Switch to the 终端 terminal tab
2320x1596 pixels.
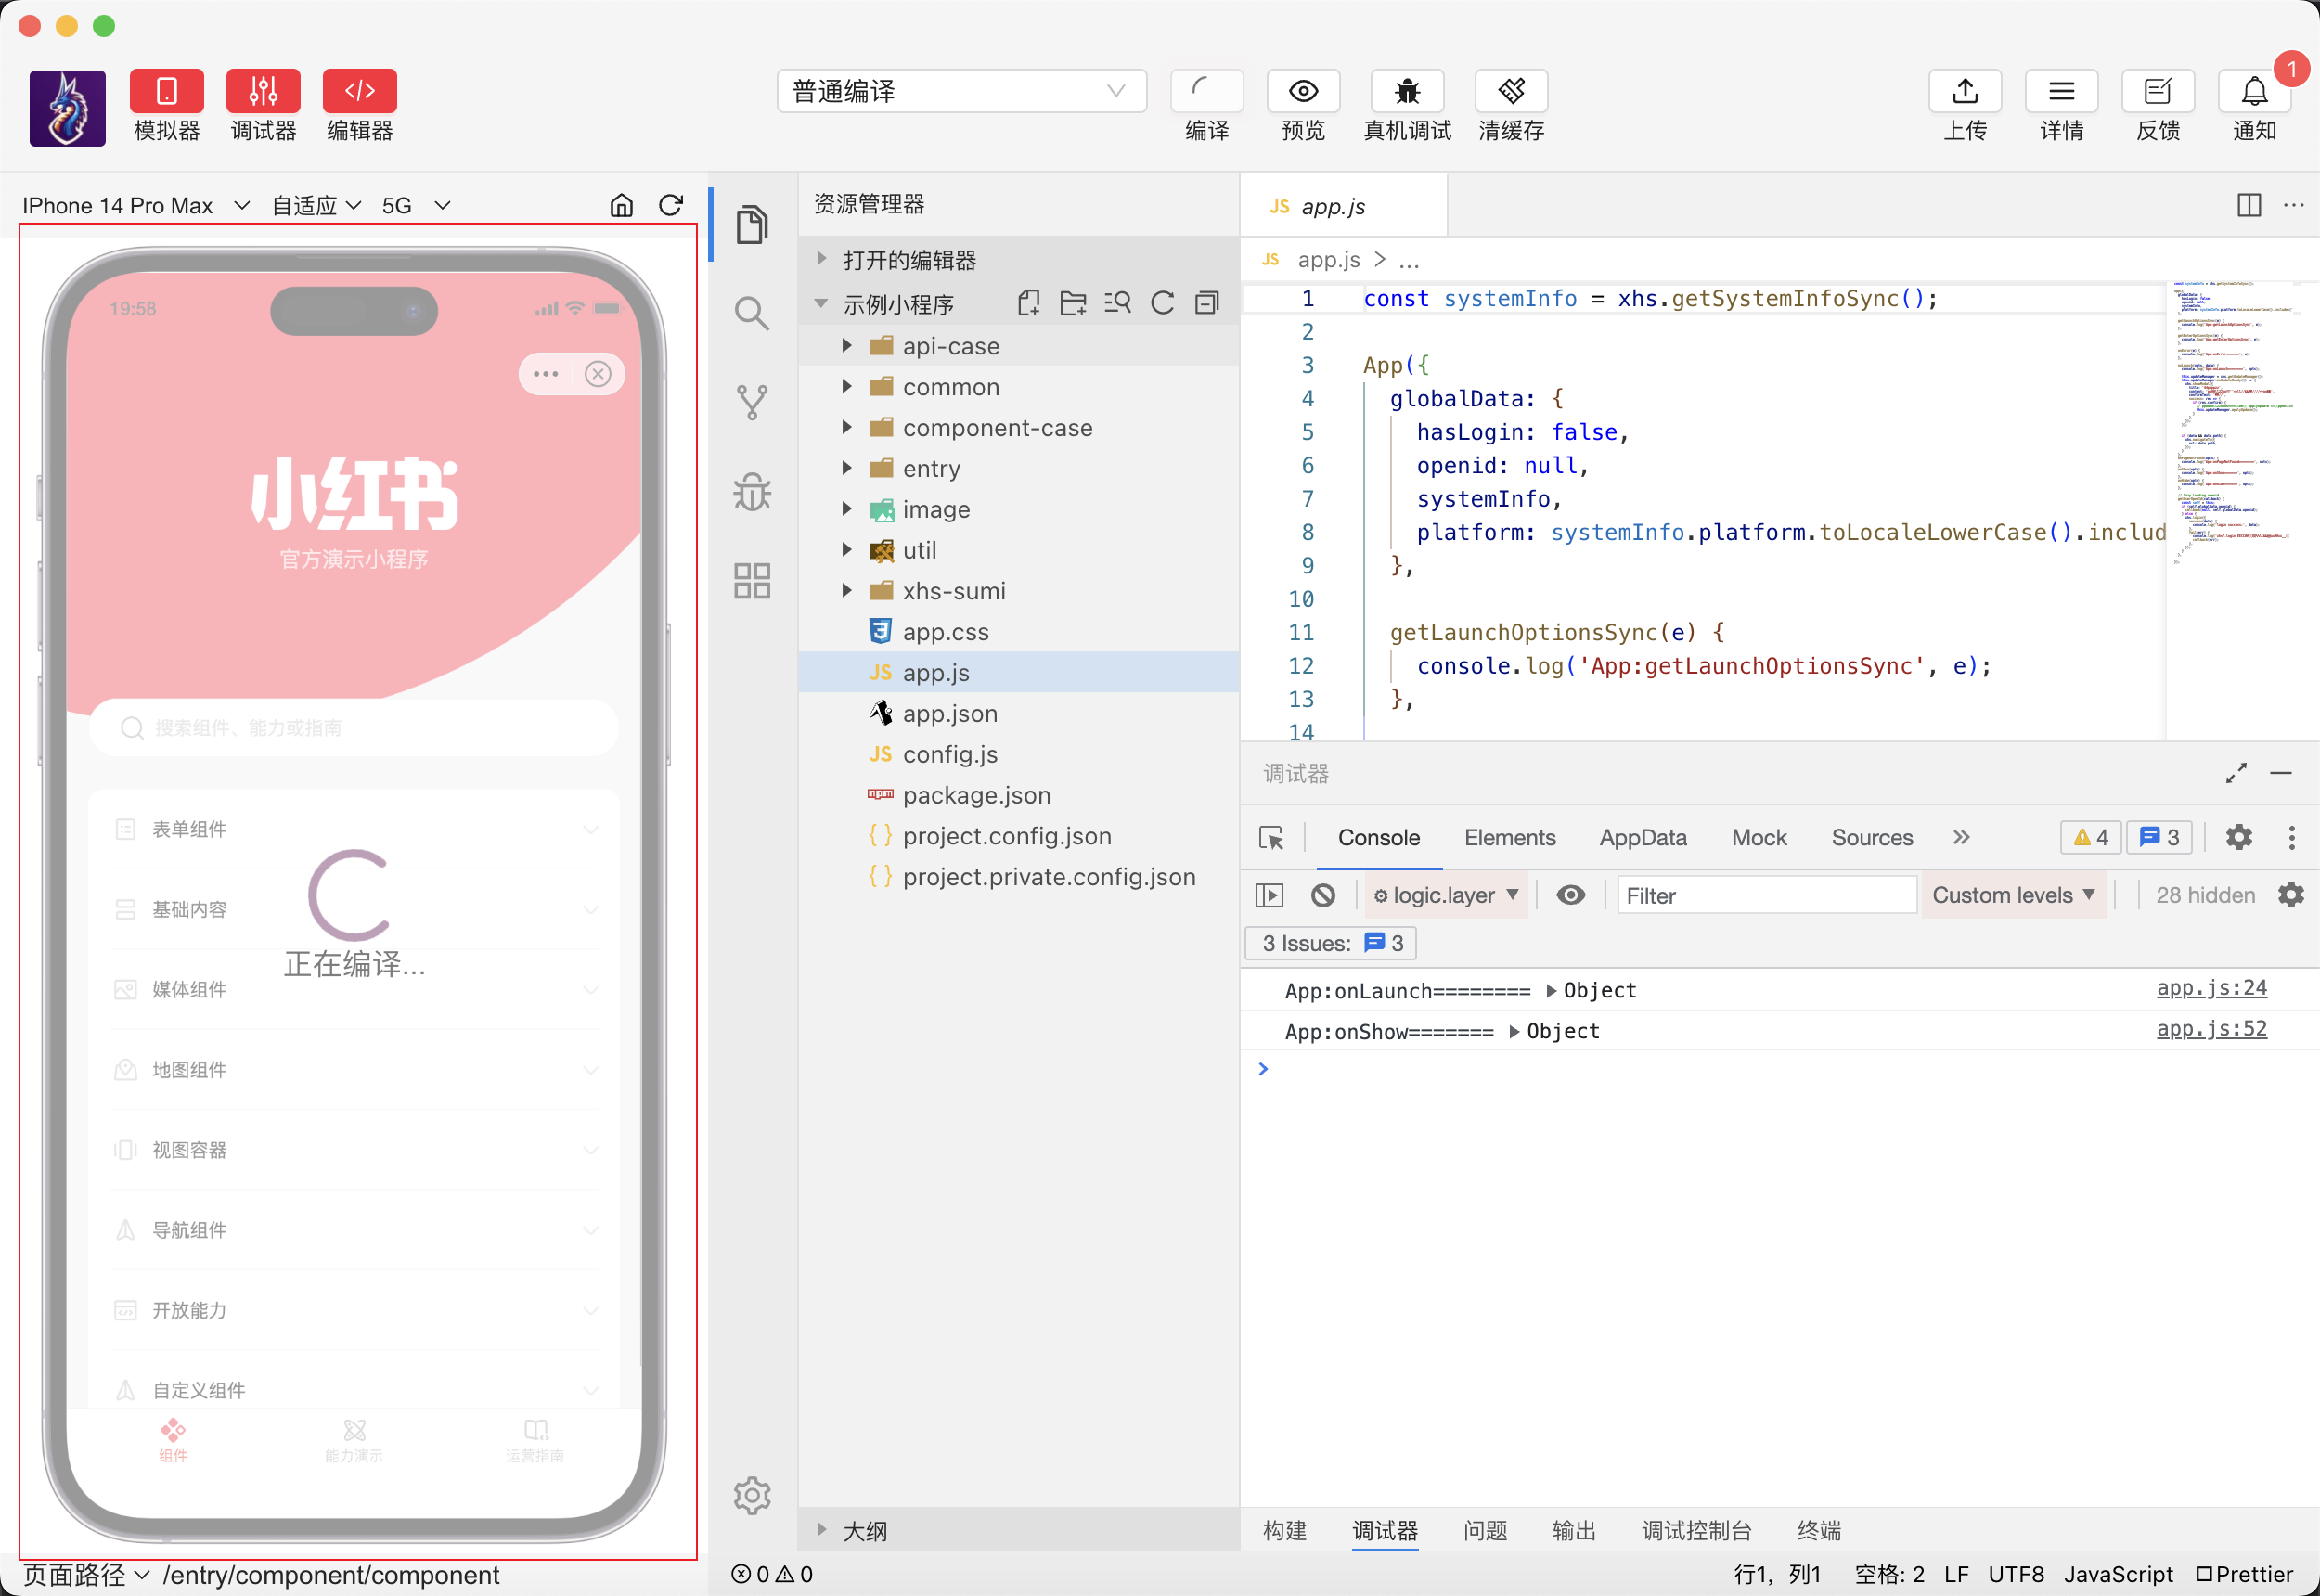[1818, 1530]
